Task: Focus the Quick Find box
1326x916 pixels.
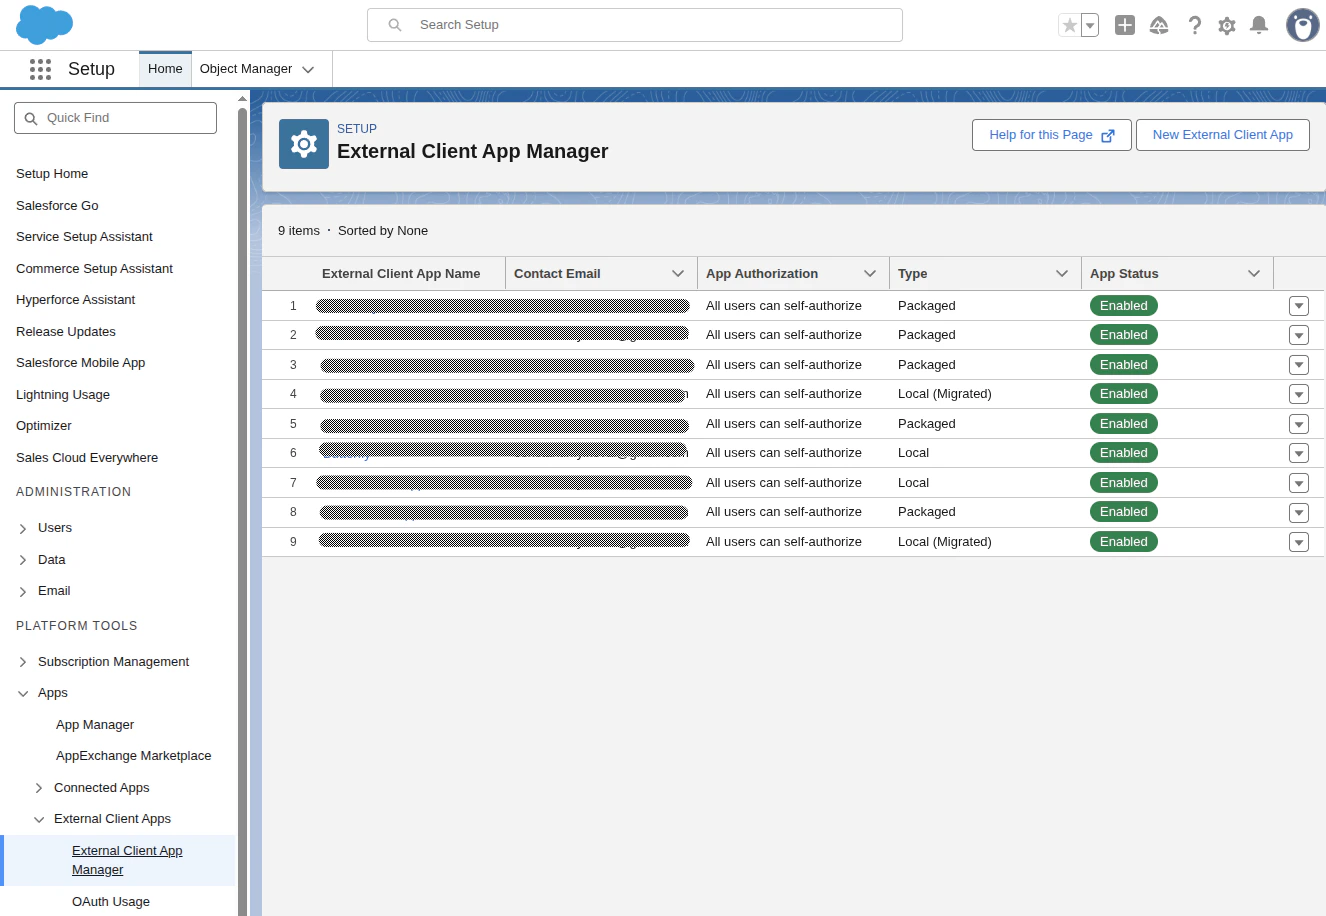Action: (115, 118)
